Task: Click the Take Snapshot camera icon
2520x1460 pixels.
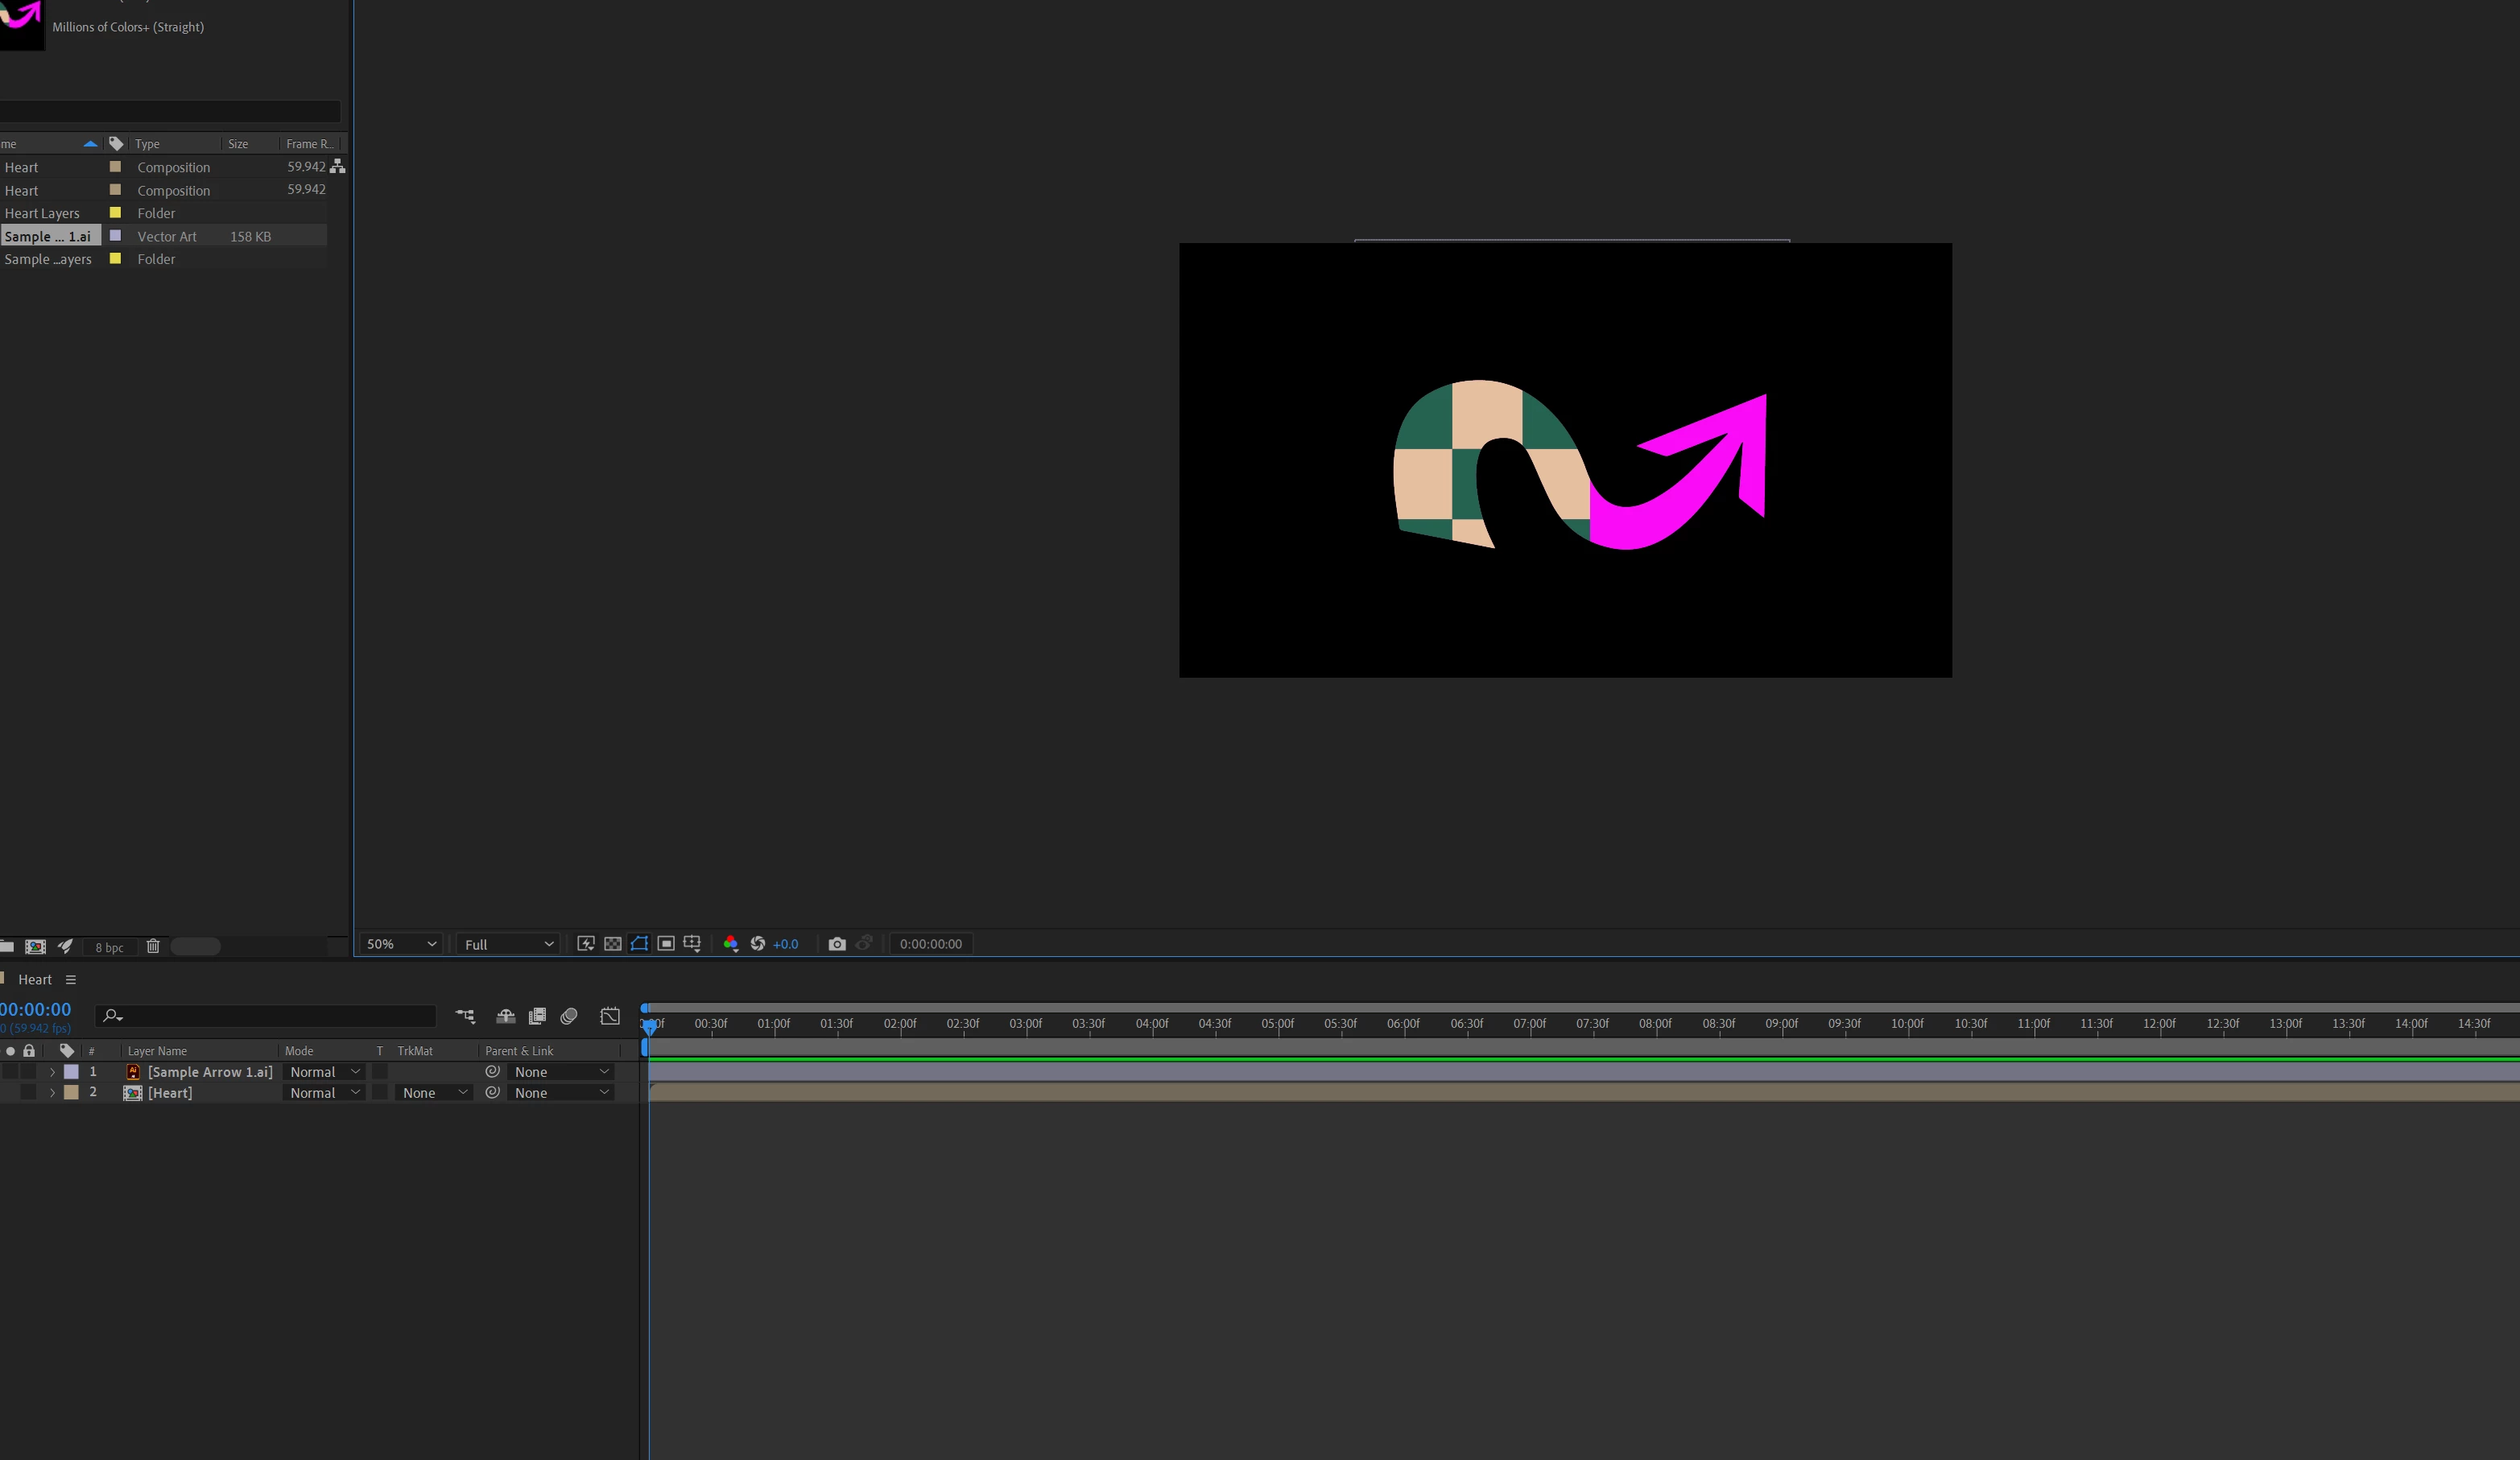Action: coord(837,943)
